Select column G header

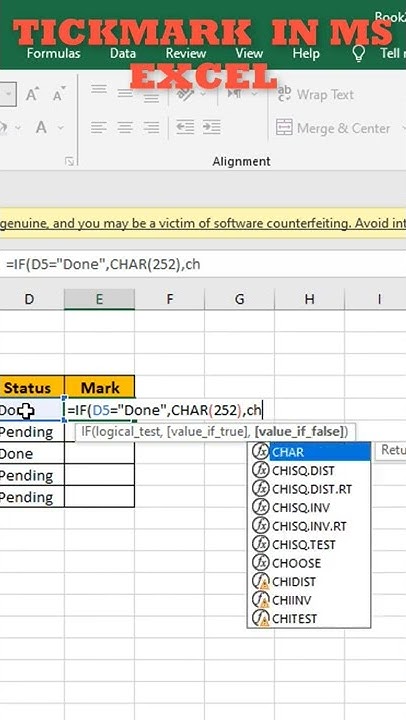pos(239,299)
